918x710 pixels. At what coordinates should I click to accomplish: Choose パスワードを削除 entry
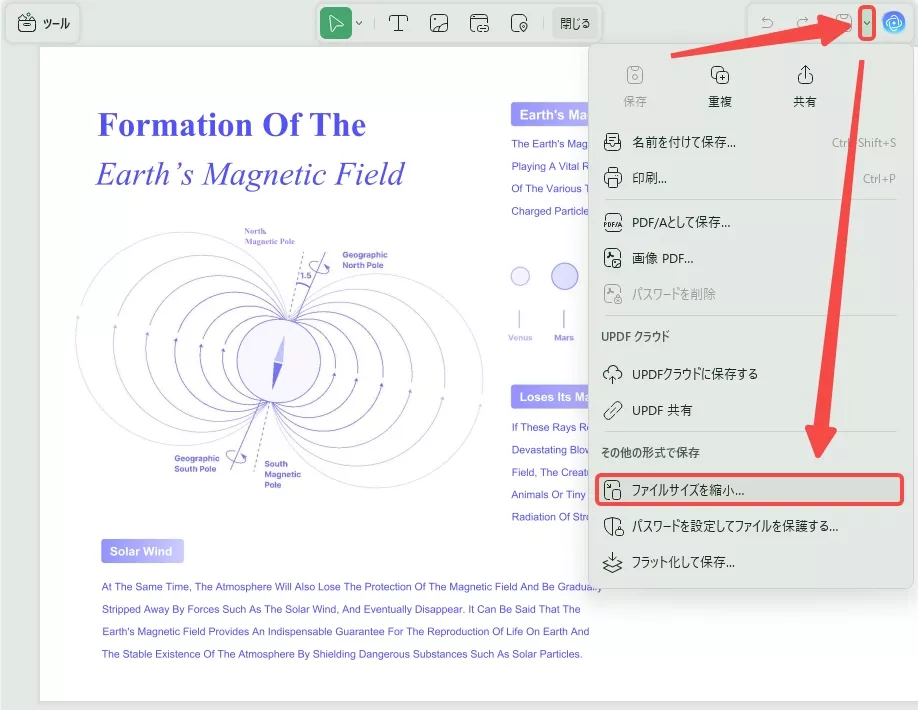coord(750,294)
